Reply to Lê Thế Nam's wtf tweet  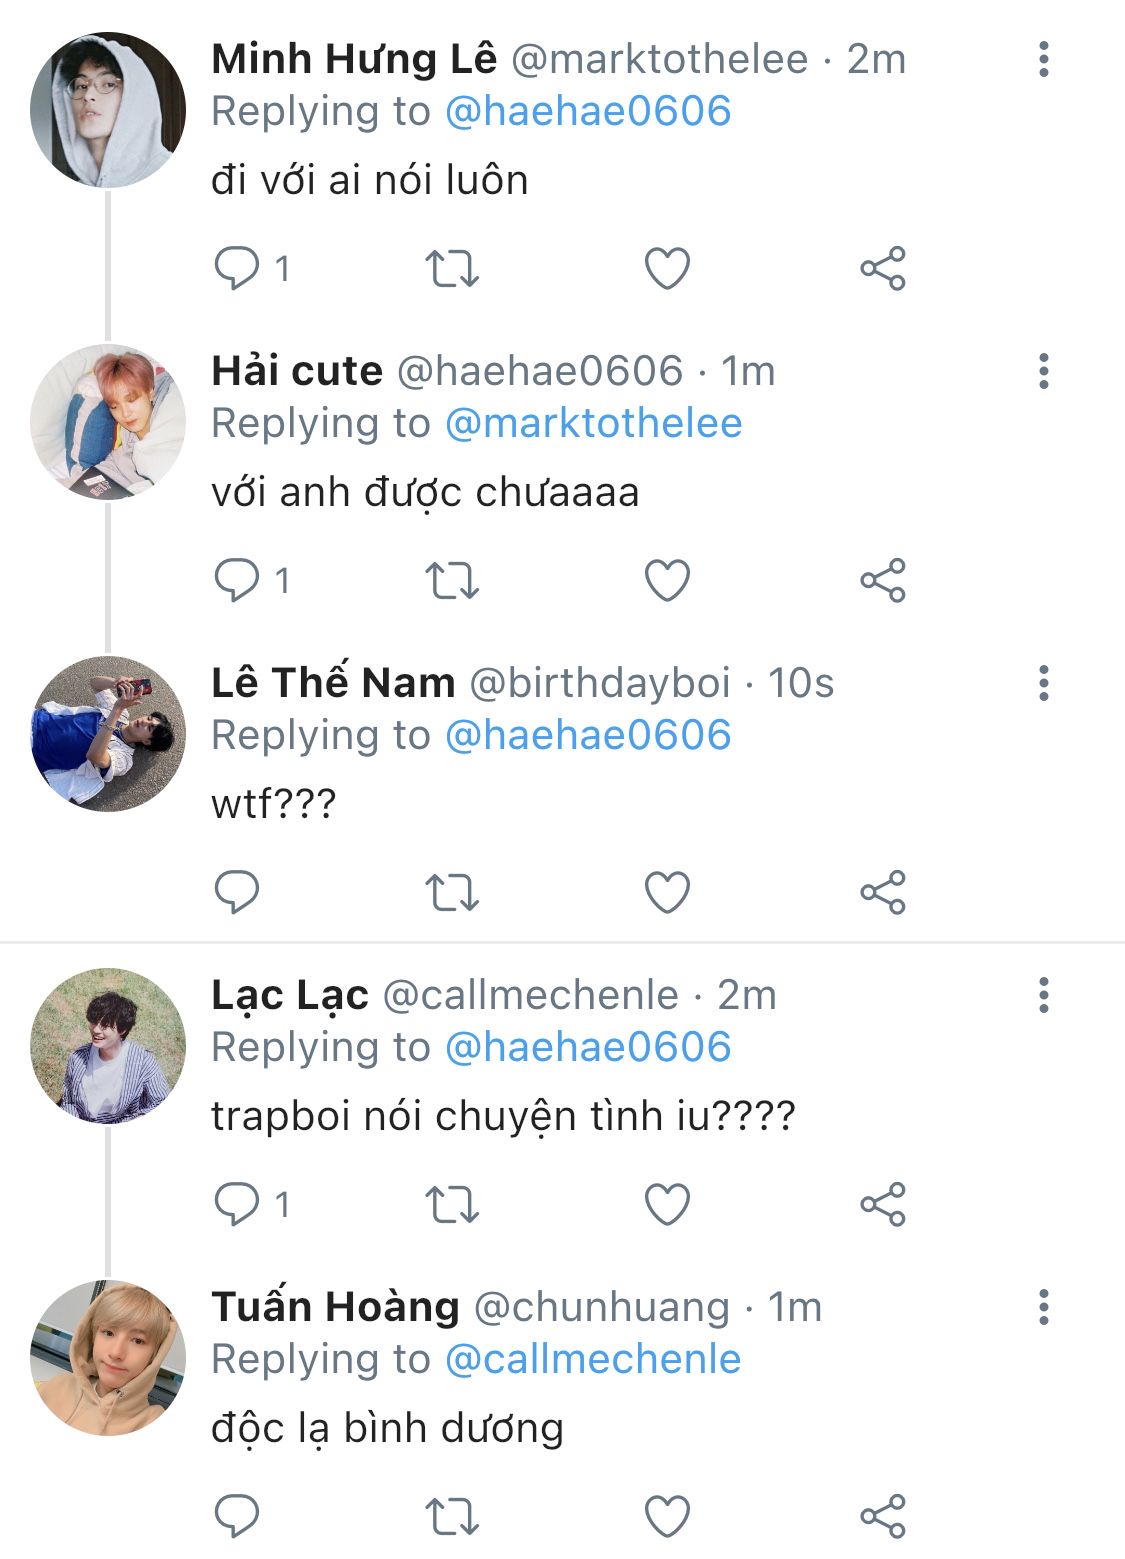click(x=237, y=892)
